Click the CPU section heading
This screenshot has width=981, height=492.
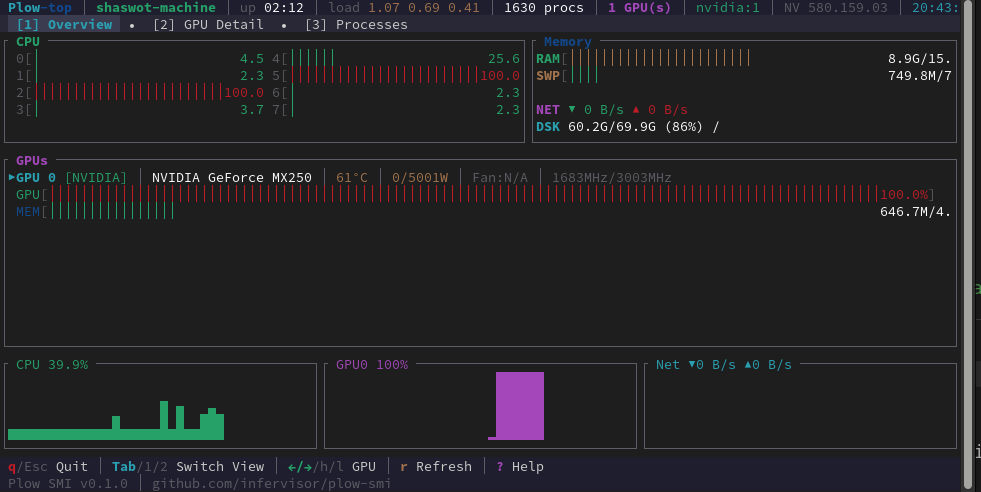click(28, 41)
